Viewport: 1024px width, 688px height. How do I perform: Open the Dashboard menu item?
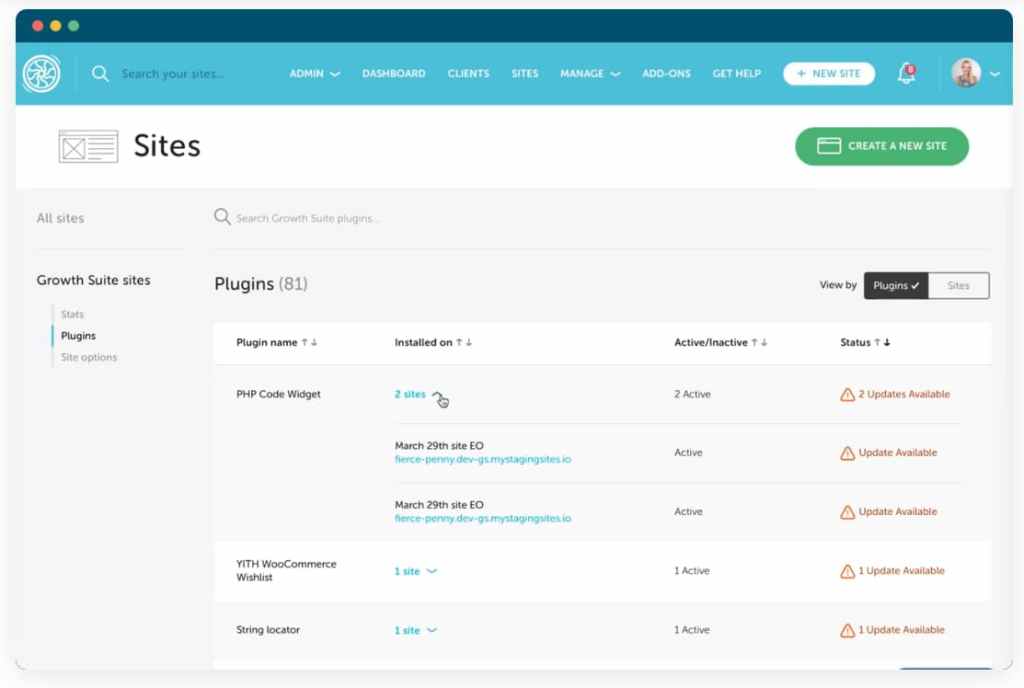393,73
